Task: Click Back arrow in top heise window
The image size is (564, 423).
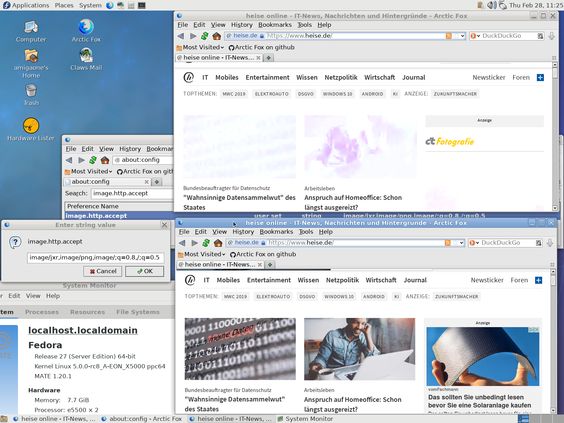Action: click(181, 36)
